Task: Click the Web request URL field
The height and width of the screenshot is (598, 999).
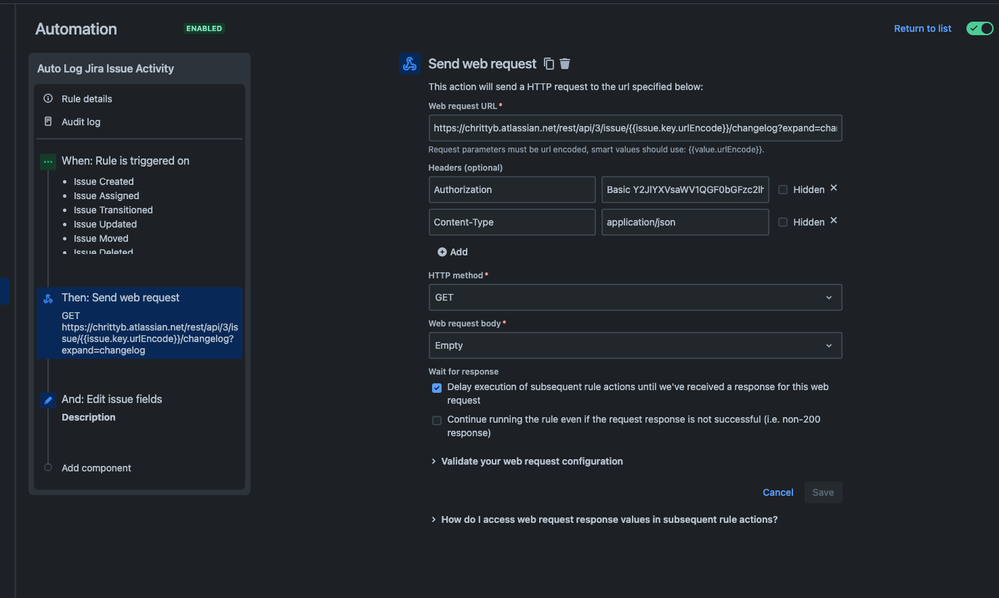Action: (635, 128)
